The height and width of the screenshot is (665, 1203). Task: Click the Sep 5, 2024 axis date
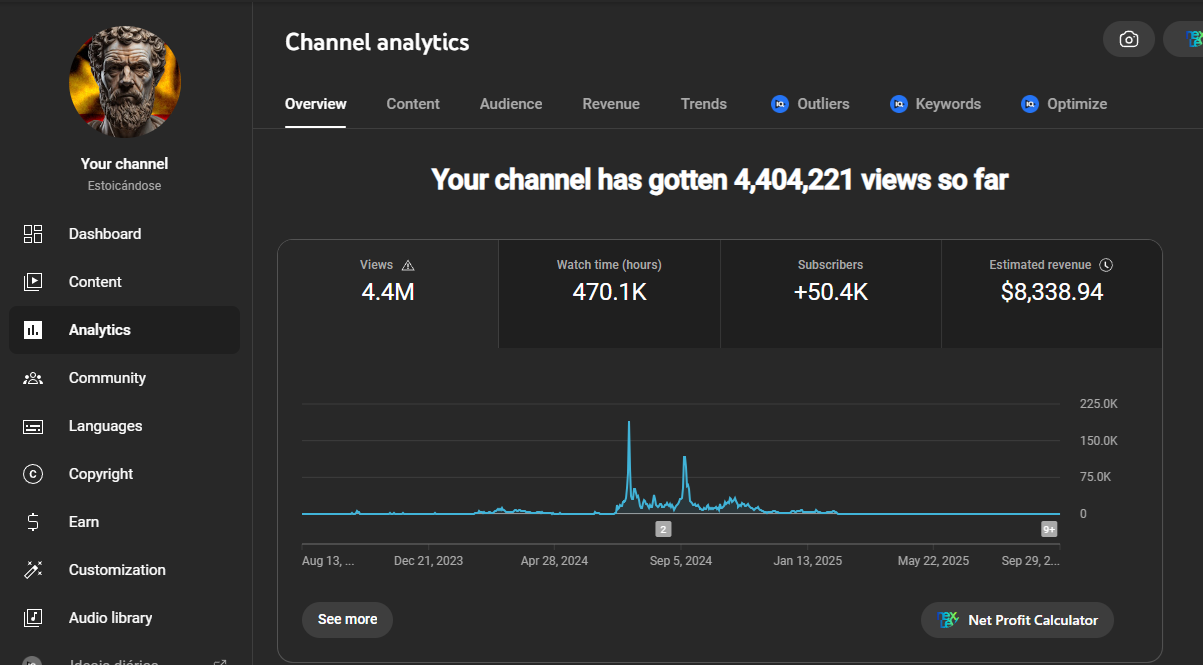[681, 561]
